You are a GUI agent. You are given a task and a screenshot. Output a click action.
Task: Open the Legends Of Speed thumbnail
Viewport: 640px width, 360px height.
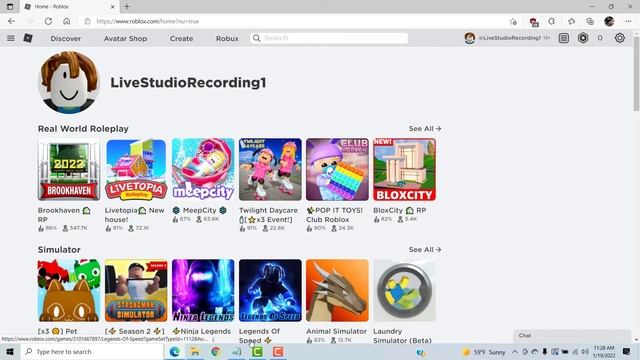pos(270,290)
